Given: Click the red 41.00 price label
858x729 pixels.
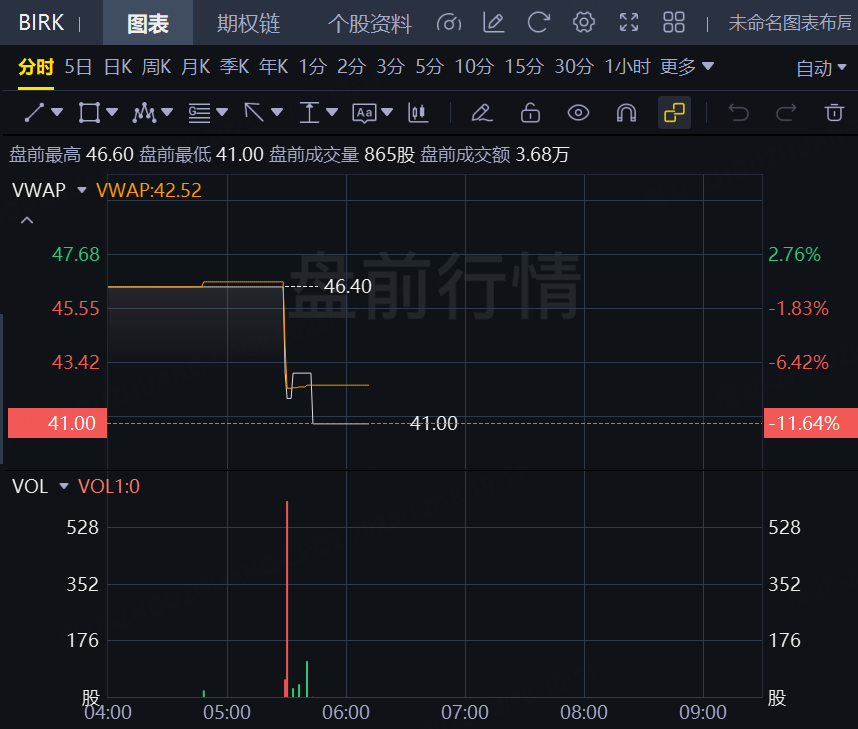Looking at the screenshot, I should [56, 423].
